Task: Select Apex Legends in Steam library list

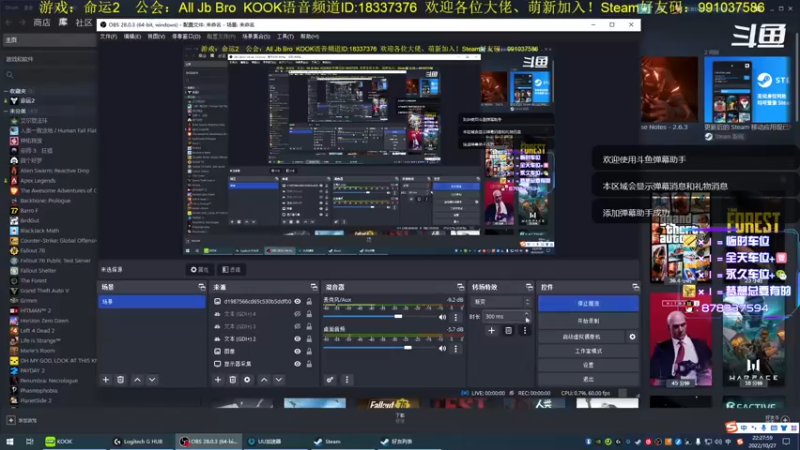Action: point(38,181)
